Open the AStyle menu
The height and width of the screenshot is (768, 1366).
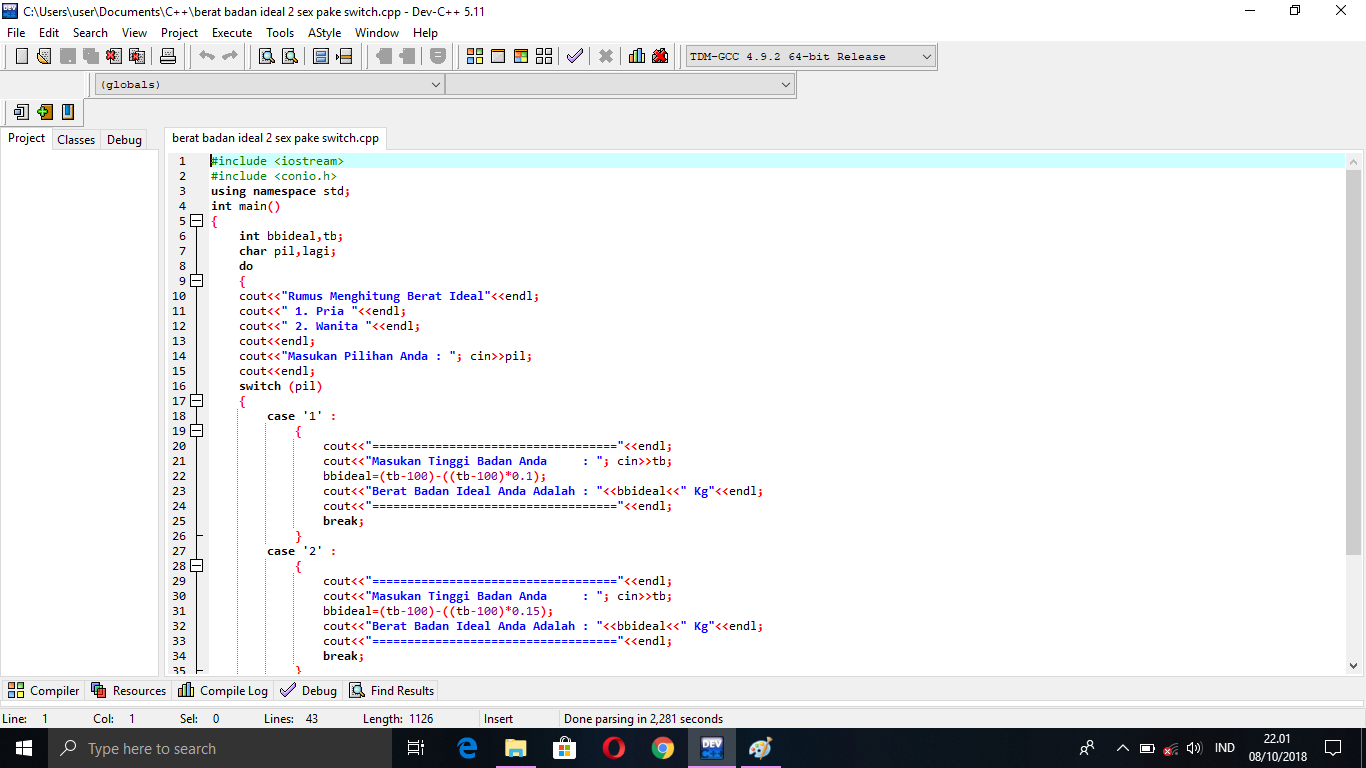click(324, 32)
